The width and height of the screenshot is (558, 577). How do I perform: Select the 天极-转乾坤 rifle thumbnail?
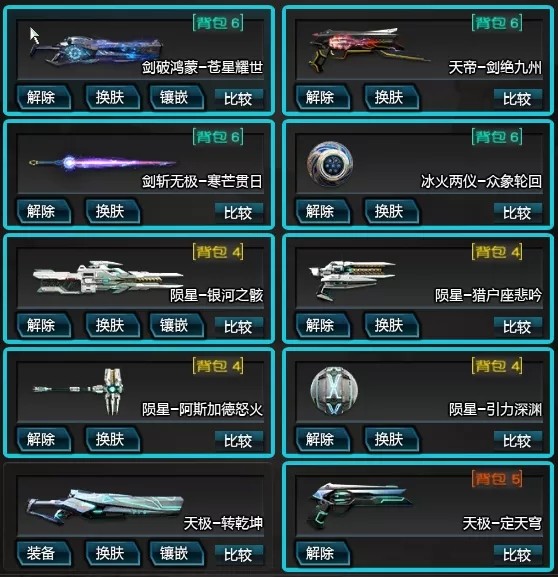105,506
